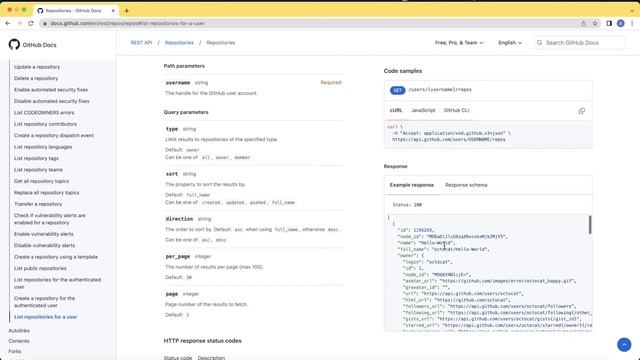Click the GitHub Octocat logo icon
Image resolution: width=640 pixels, height=360 pixels.
click(x=14, y=44)
